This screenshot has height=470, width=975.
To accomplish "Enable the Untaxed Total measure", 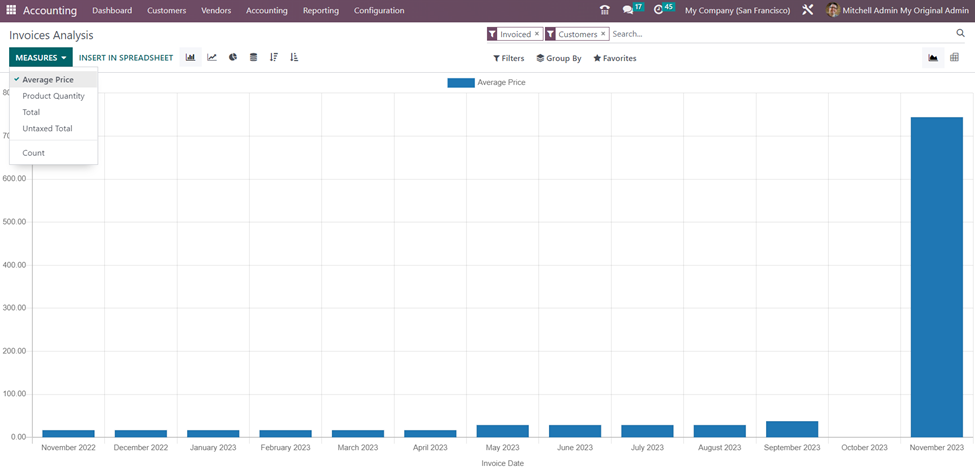I will (47, 129).
